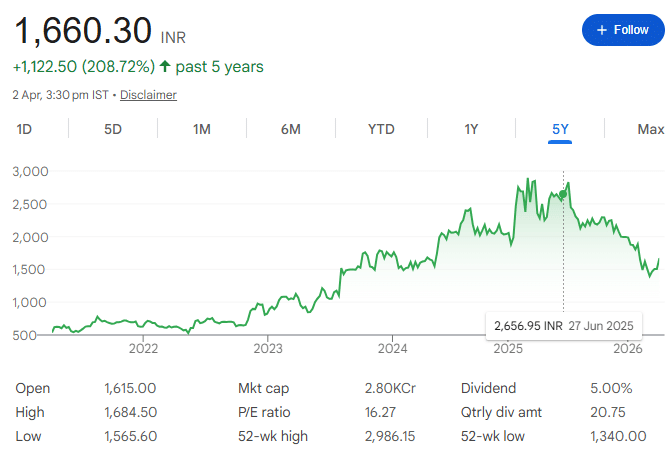The width and height of the screenshot is (669, 455).
Task: Open the Disclaimer link
Action: tap(148, 95)
